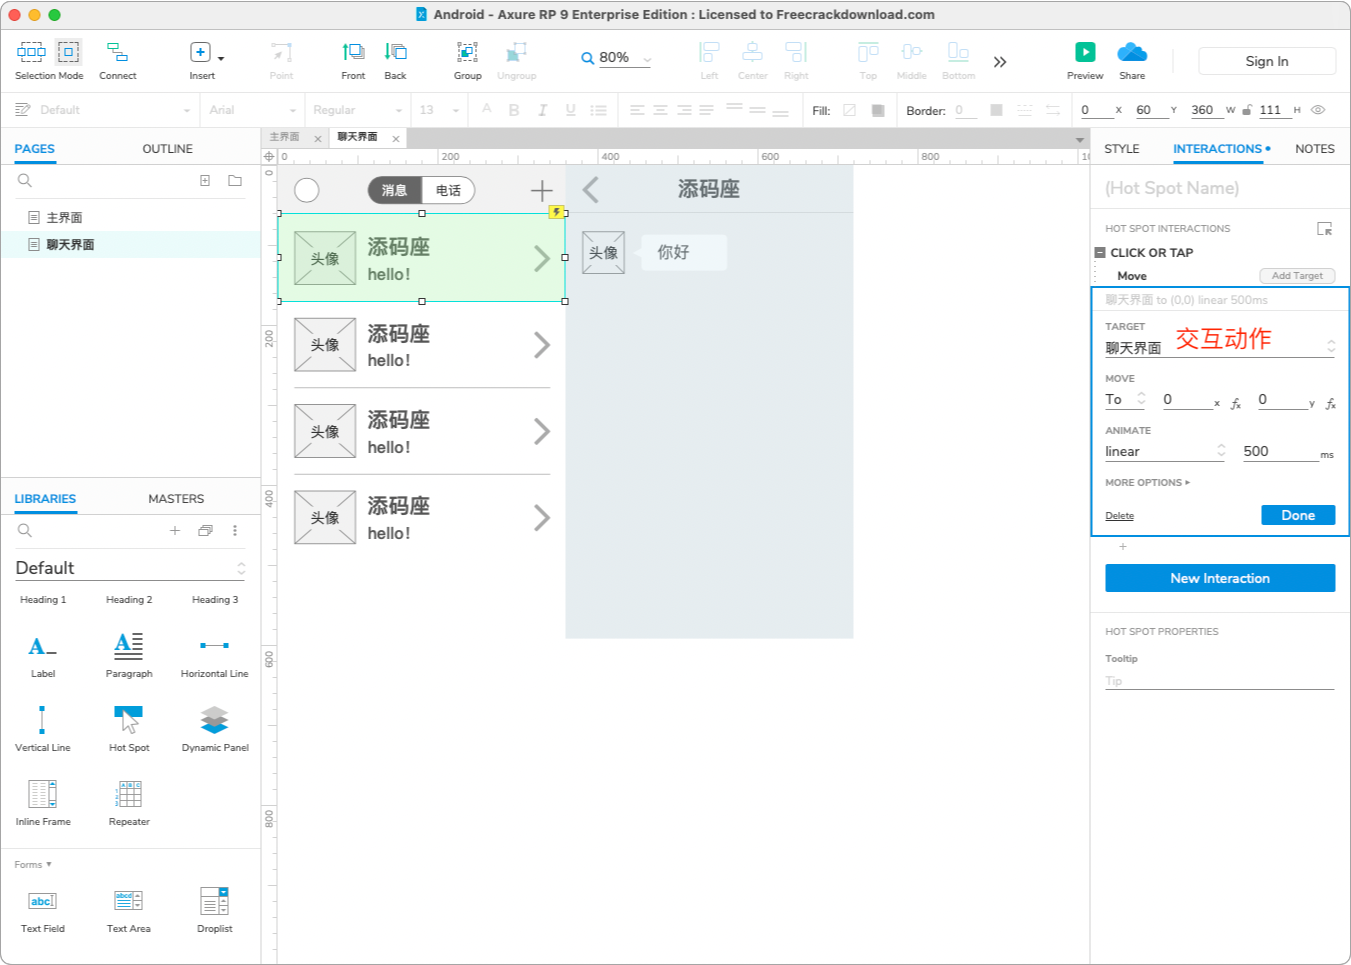Screen dimensions: 1351x965
Task: Toggle widget visibility eye icon
Action: pos(1318,110)
